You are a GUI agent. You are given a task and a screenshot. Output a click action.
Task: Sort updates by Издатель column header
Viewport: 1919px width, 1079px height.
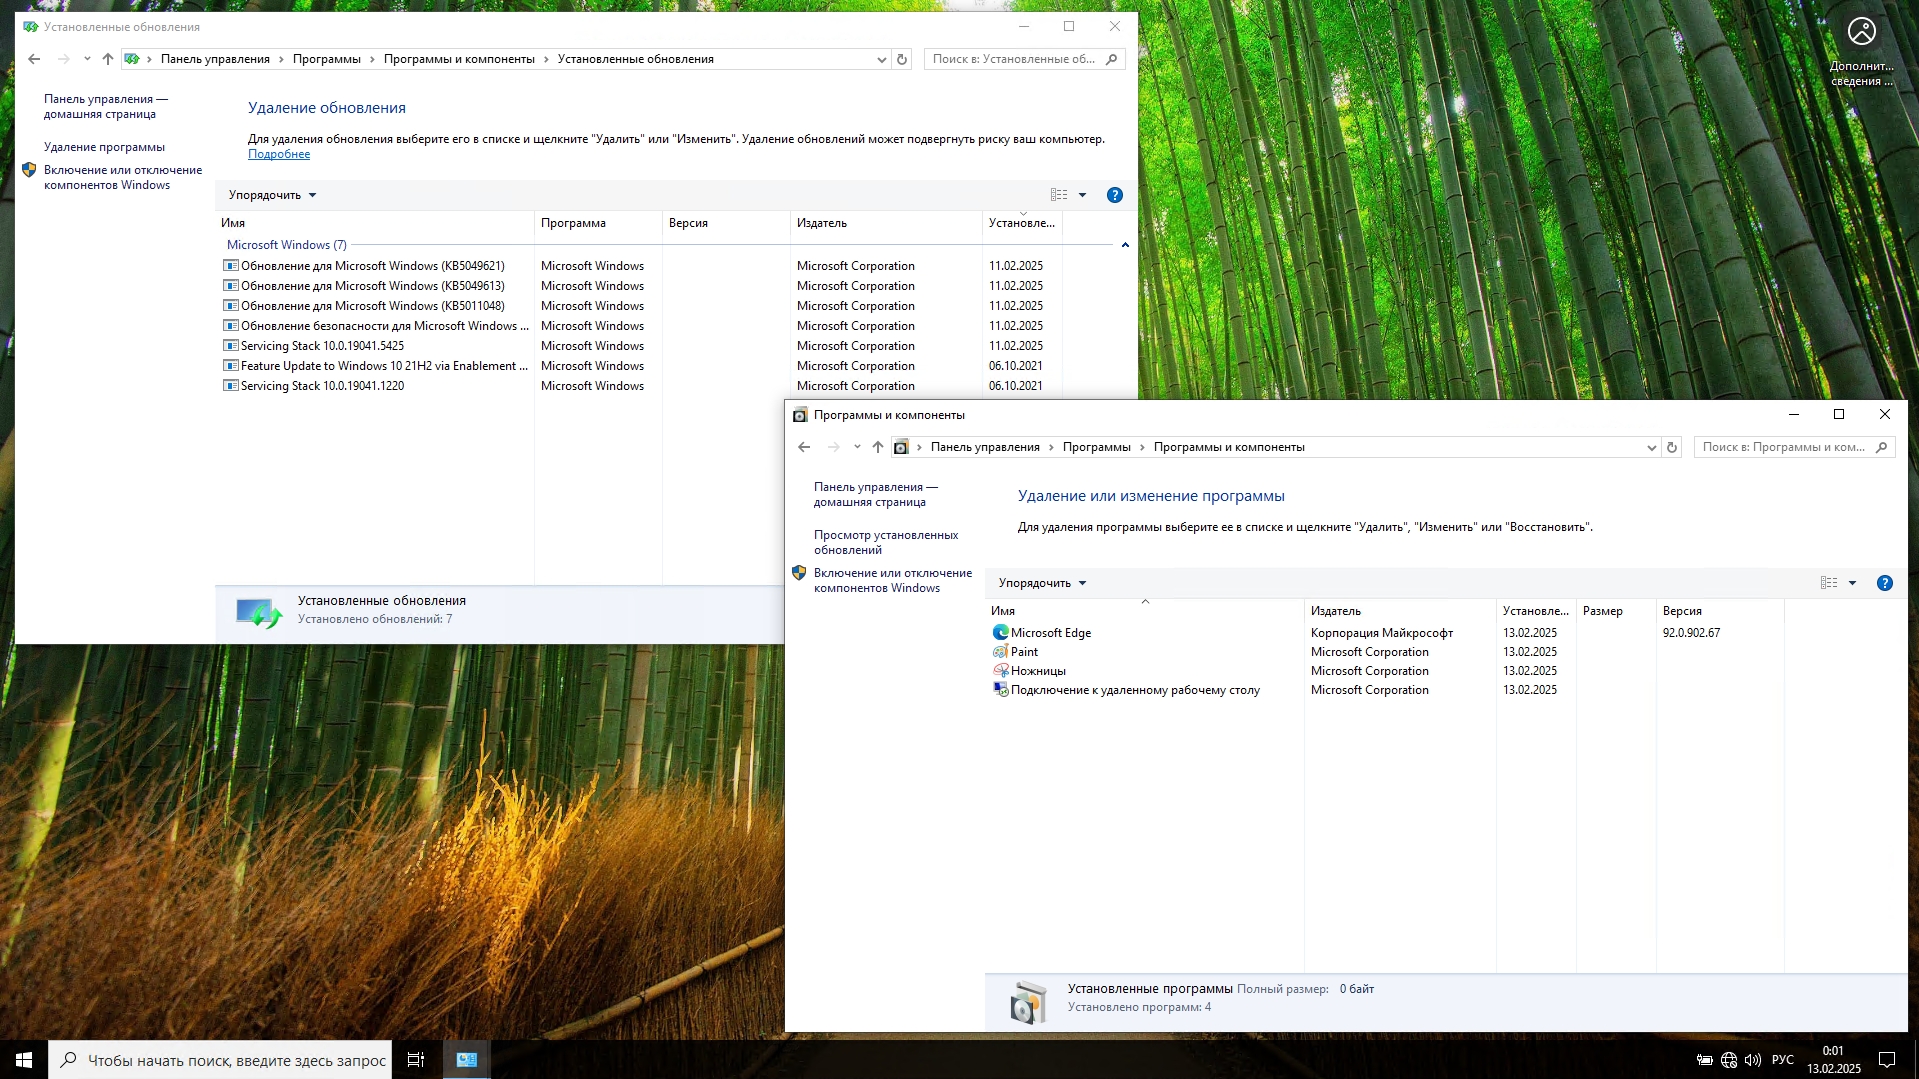pyautogui.click(x=886, y=223)
